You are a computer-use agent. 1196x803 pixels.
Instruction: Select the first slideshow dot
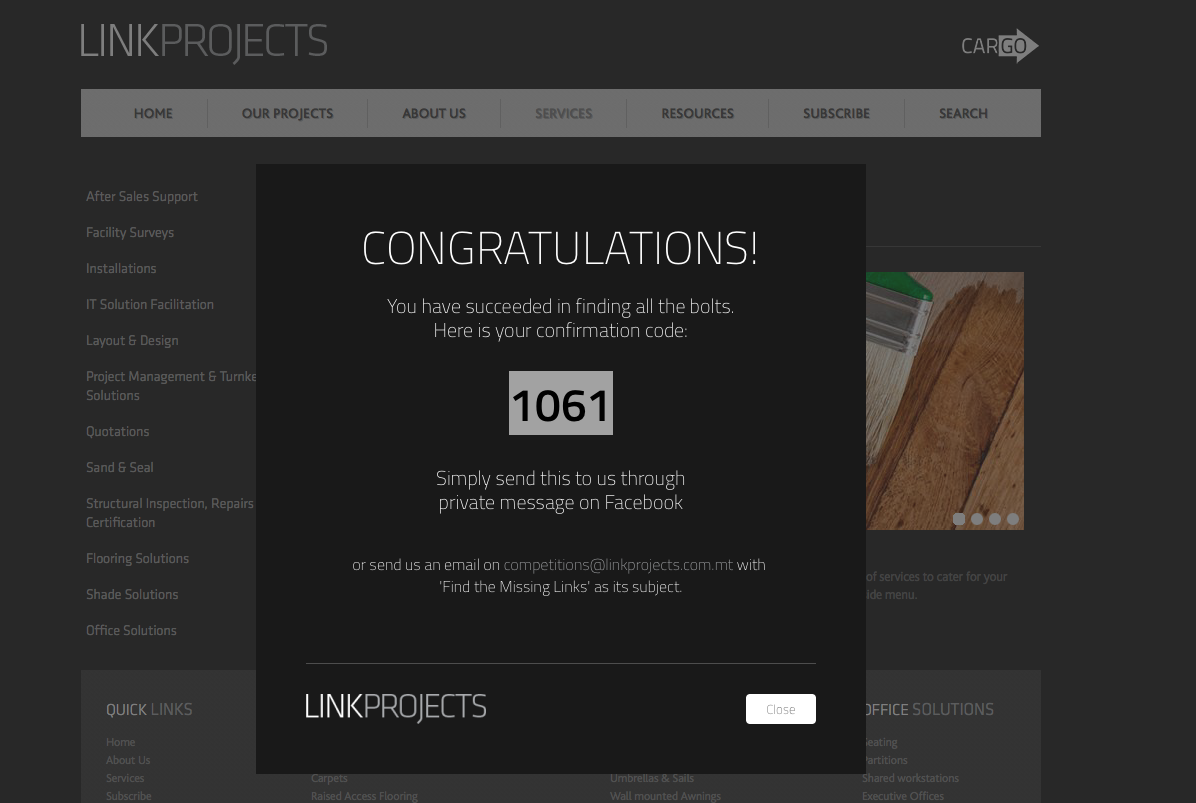[x=959, y=519]
